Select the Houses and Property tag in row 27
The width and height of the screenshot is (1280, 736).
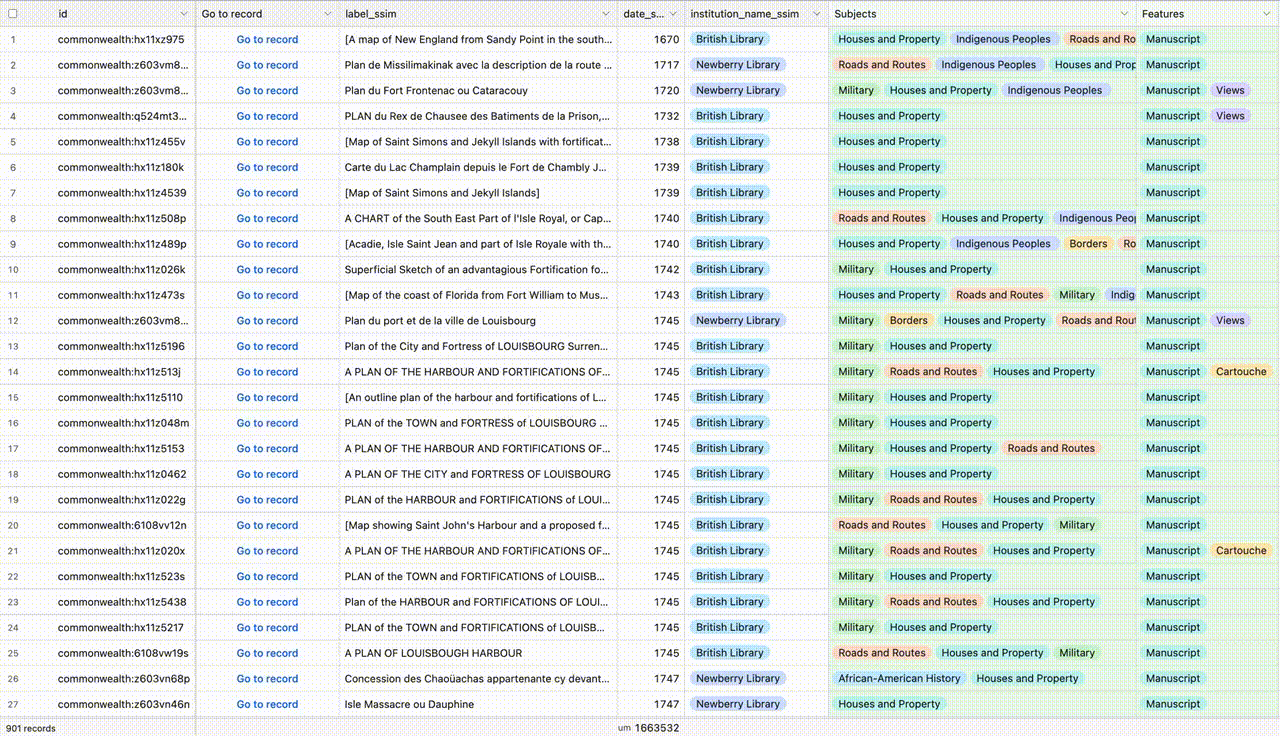[x=889, y=704]
